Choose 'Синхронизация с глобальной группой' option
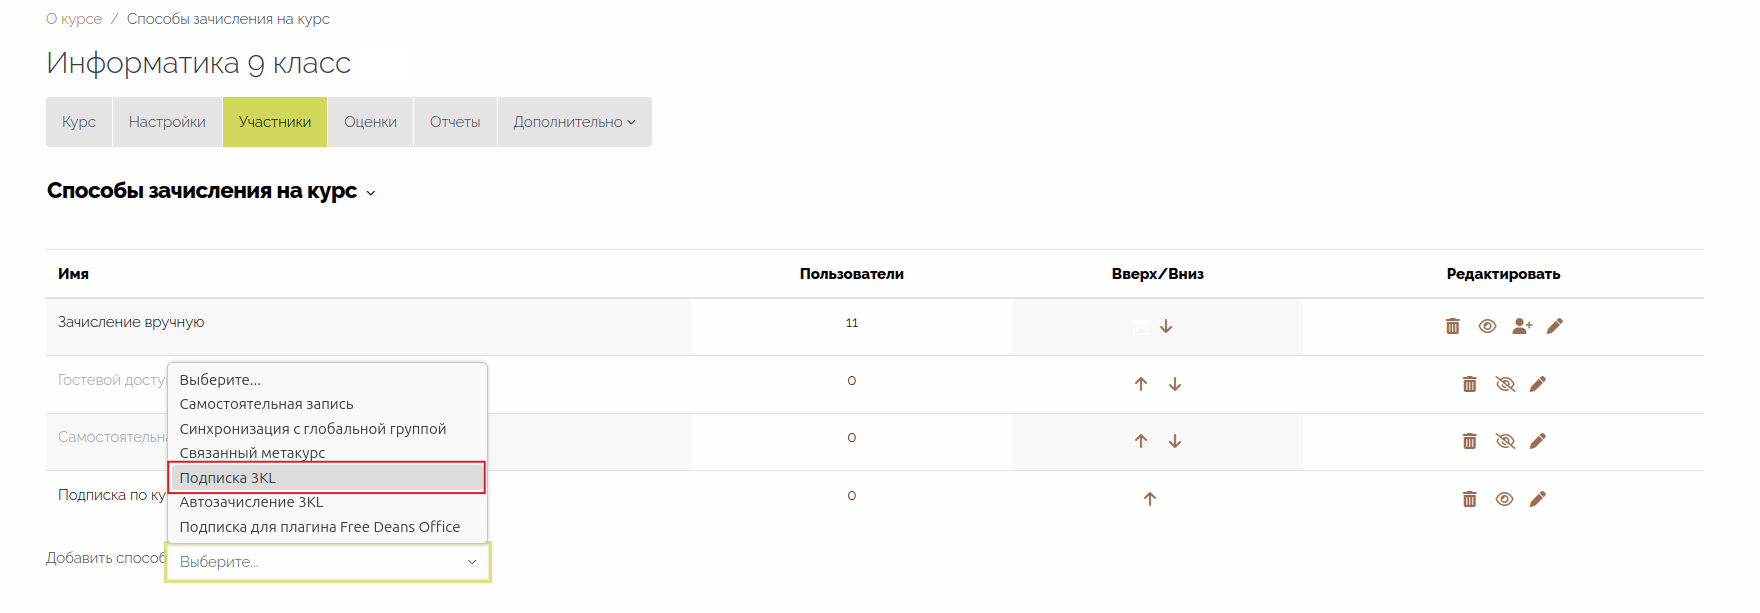The height and width of the screenshot is (613, 1760). [312, 429]
